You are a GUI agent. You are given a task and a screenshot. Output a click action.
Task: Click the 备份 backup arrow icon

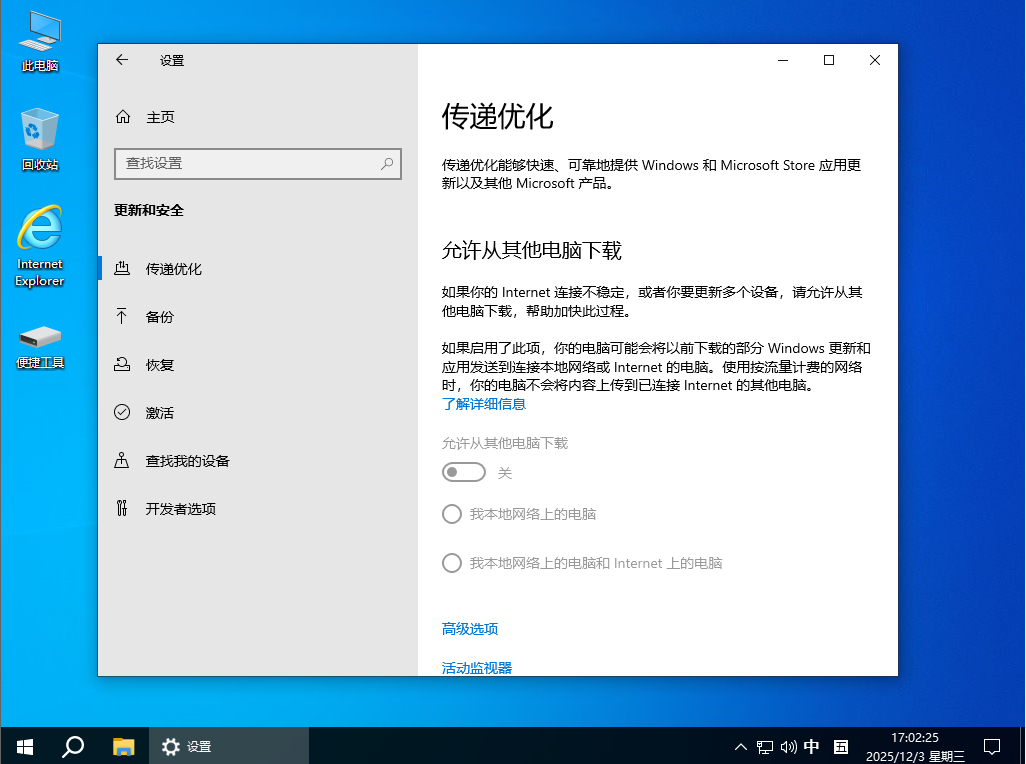click(122, 316)
